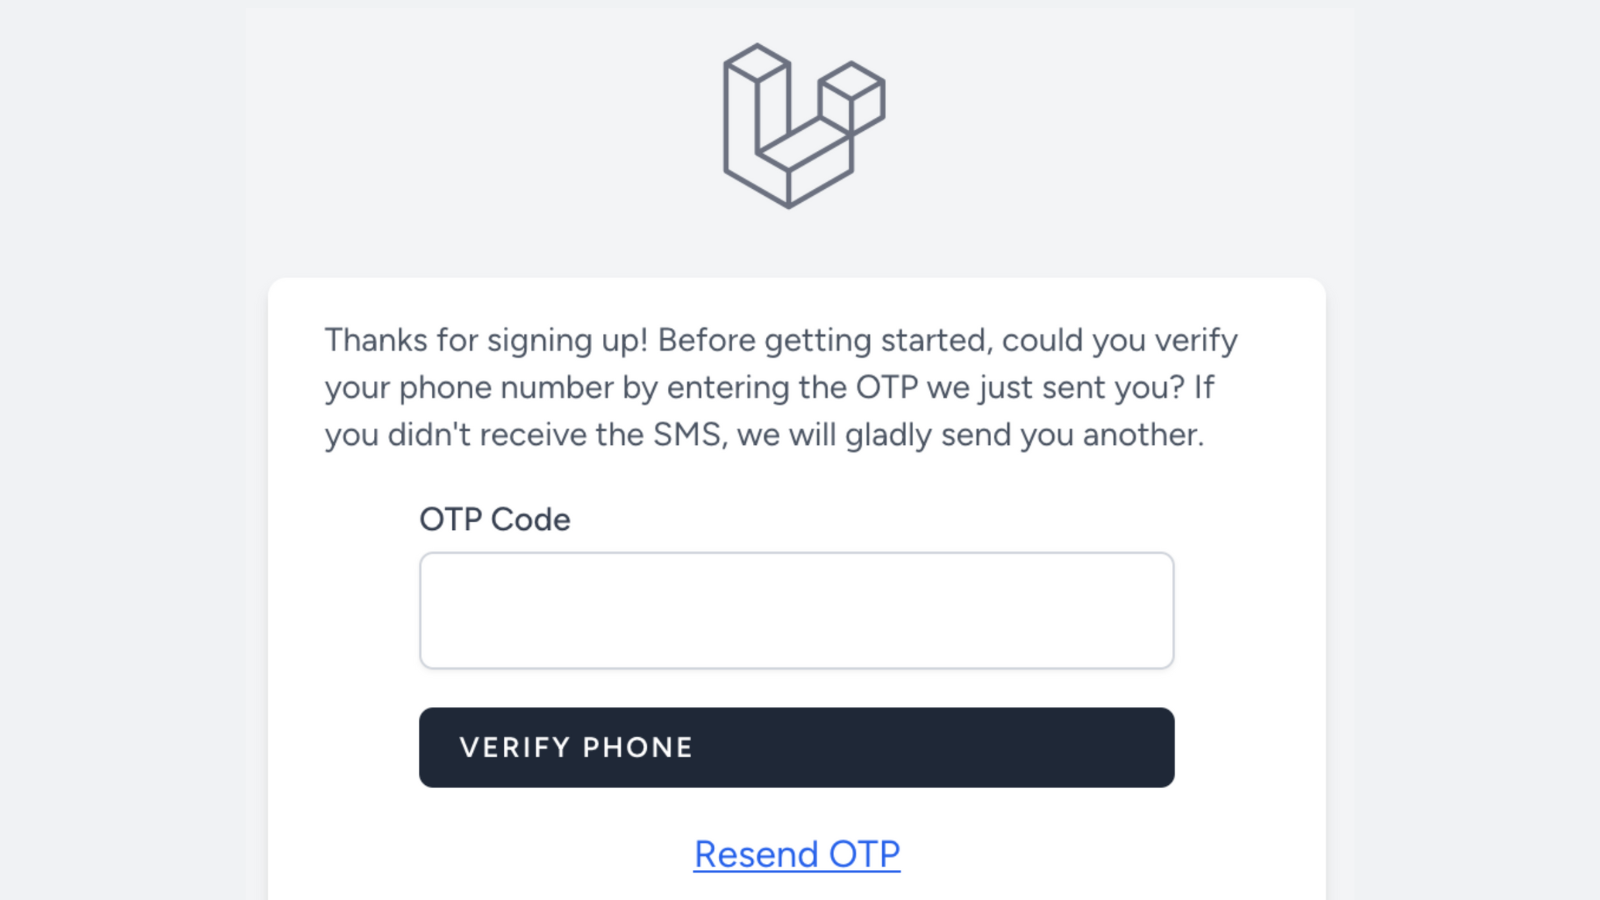1600x900 pixels.
Task: Click the gray outlined logo at top
Action: (x=803, y=126)
